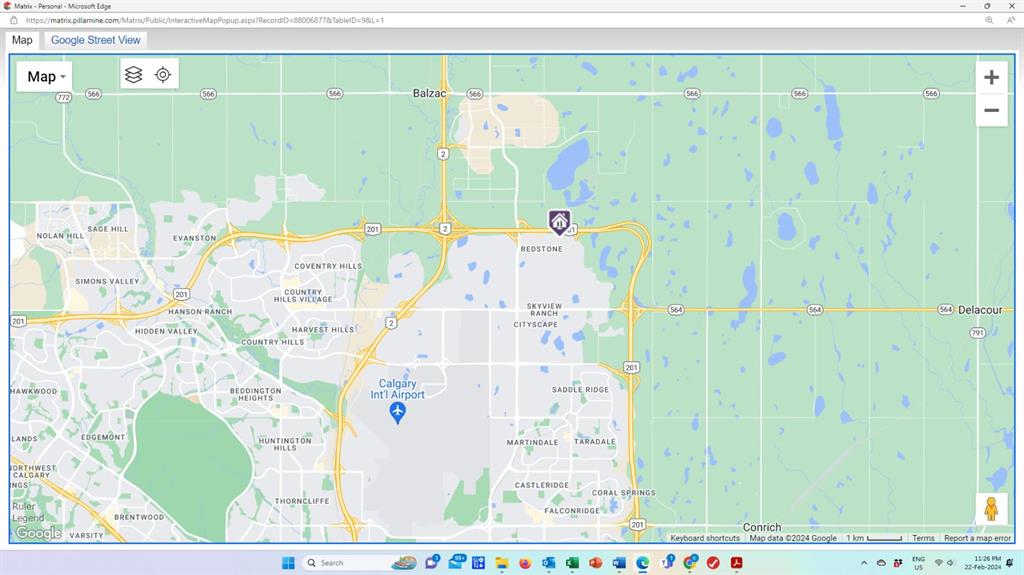1024x575 pixels.
Task: Click the Street View pegman icon
Action: pos(991,509)
